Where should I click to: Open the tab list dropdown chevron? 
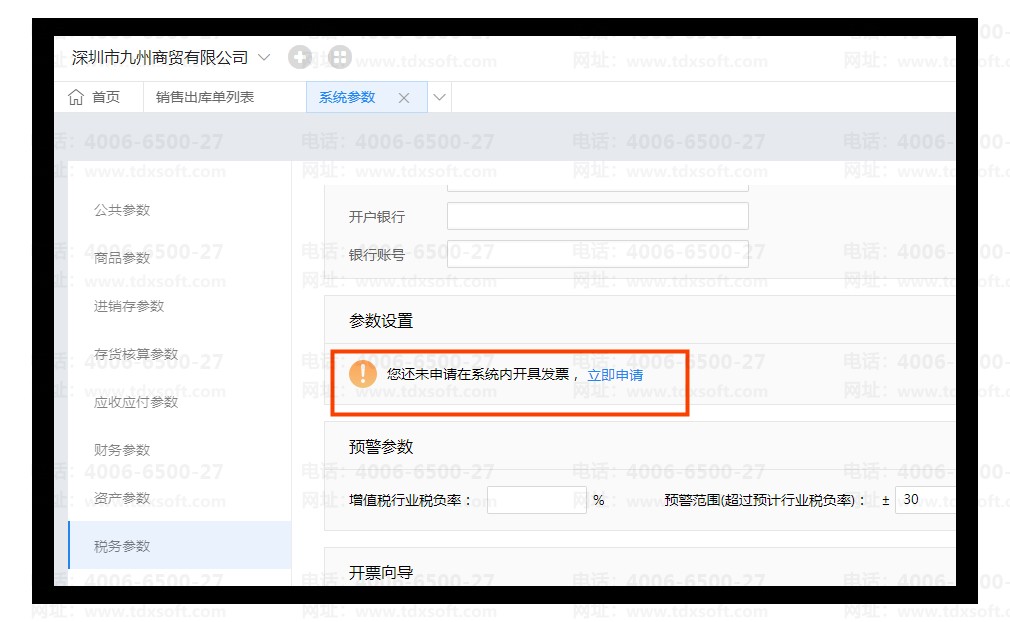(440, 97)
